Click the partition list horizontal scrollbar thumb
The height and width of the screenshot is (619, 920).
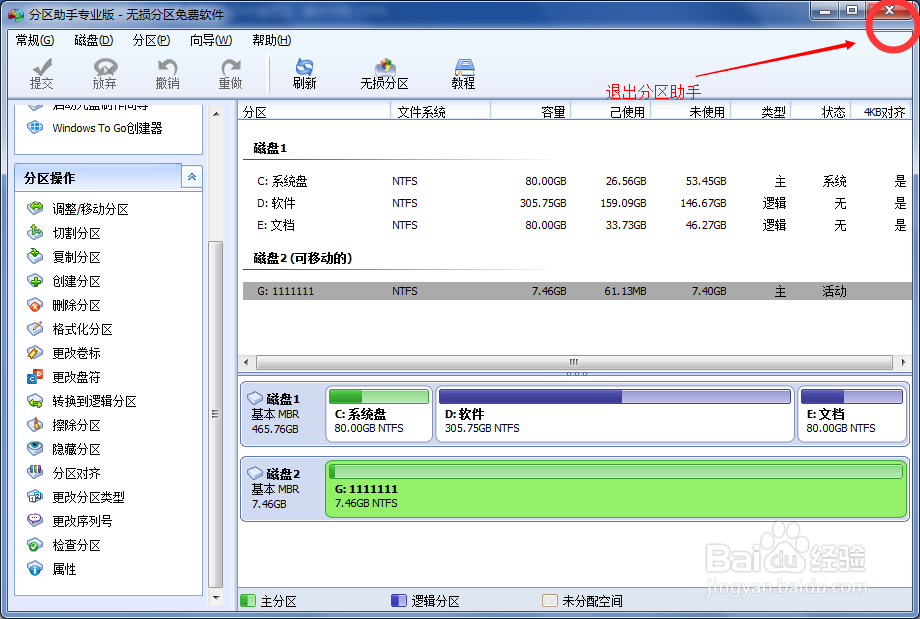click(574, 362)
